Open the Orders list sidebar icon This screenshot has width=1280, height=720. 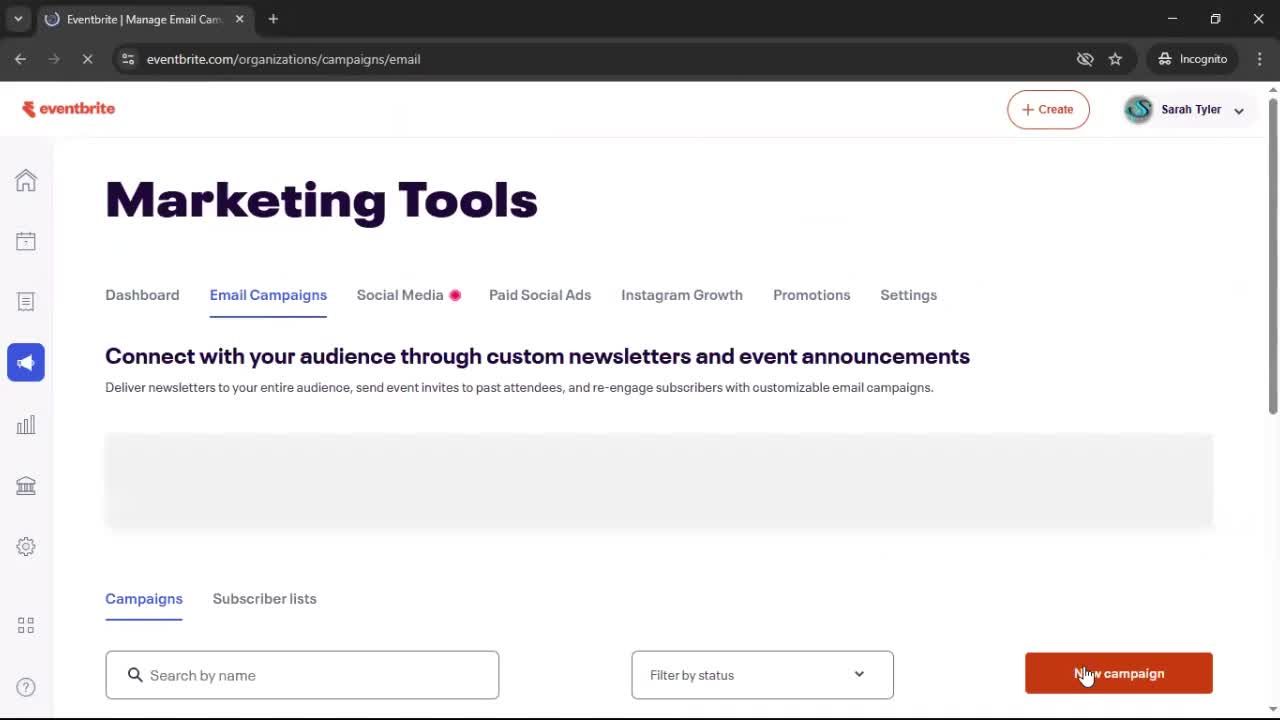tap(26, 301)
